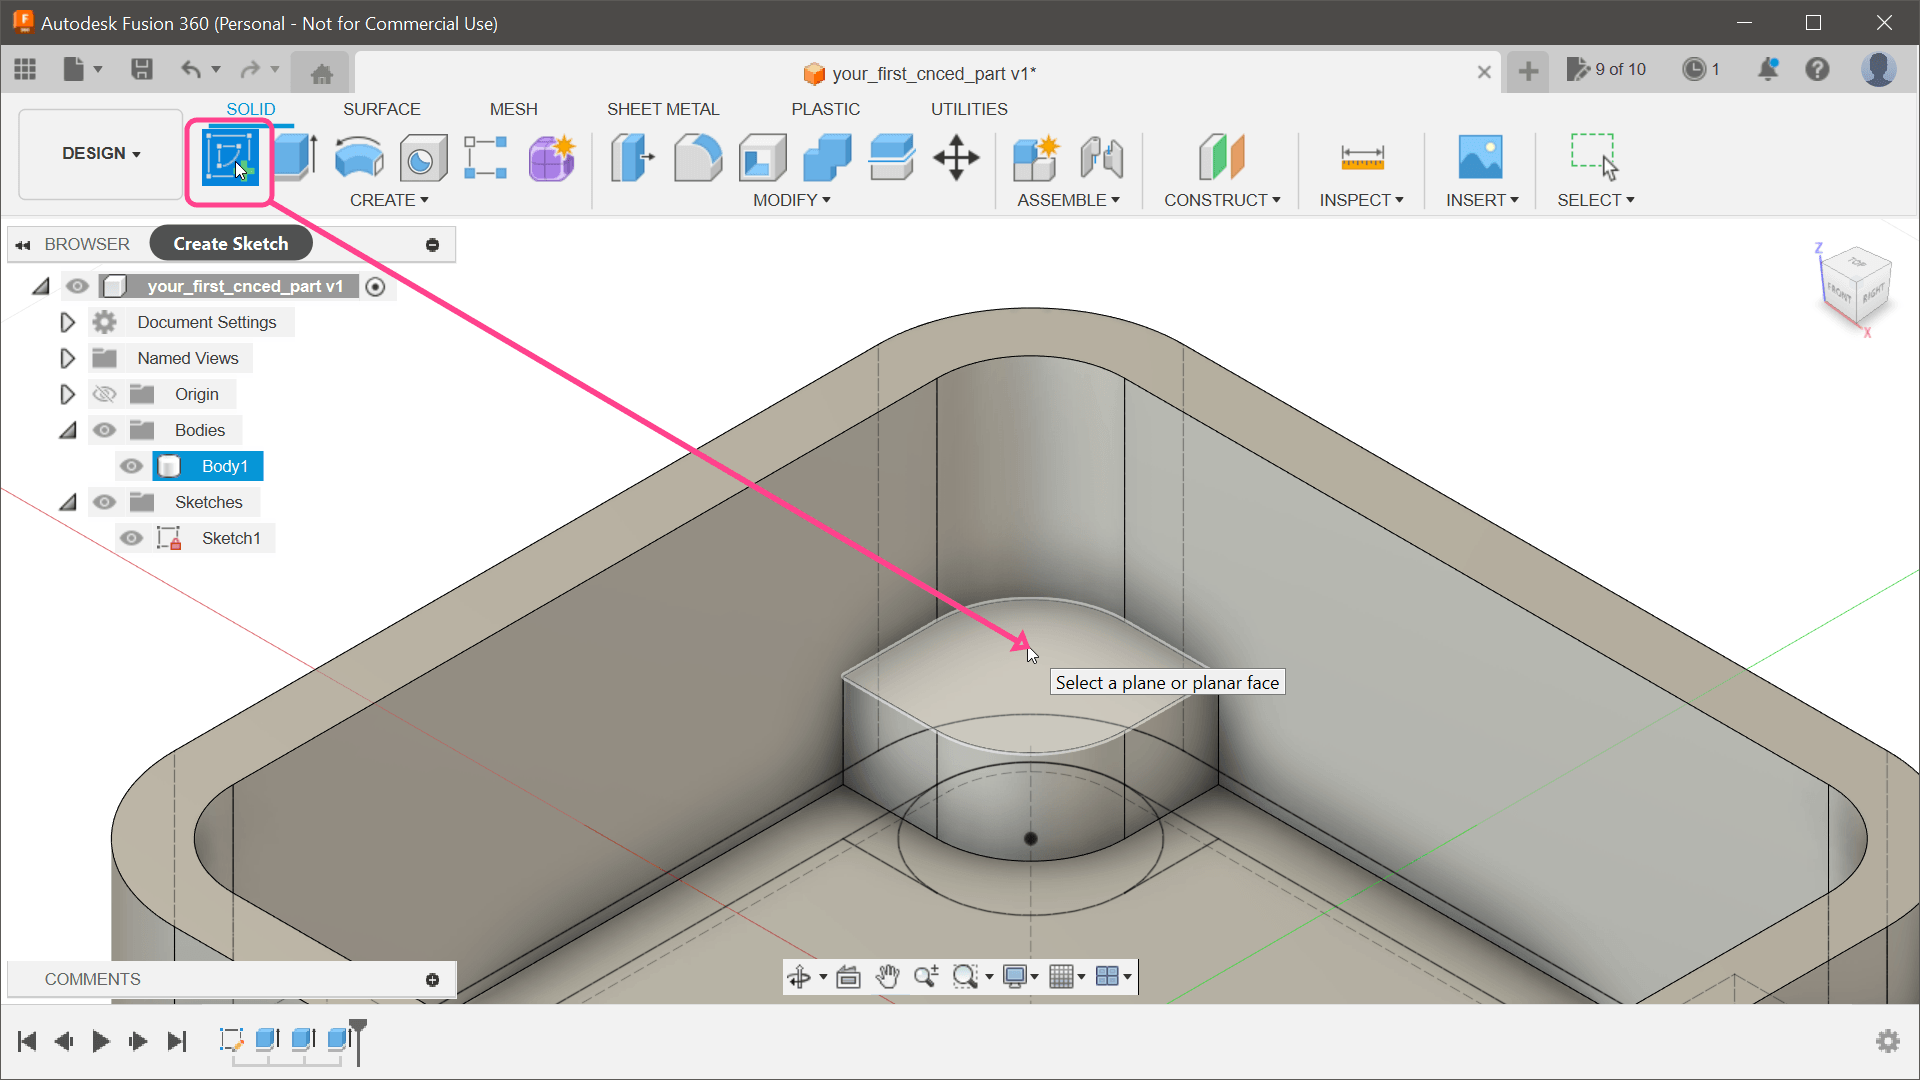
Task: Open the CONSTRUCT dropdown menu
Action: [x=1222, y=200]
